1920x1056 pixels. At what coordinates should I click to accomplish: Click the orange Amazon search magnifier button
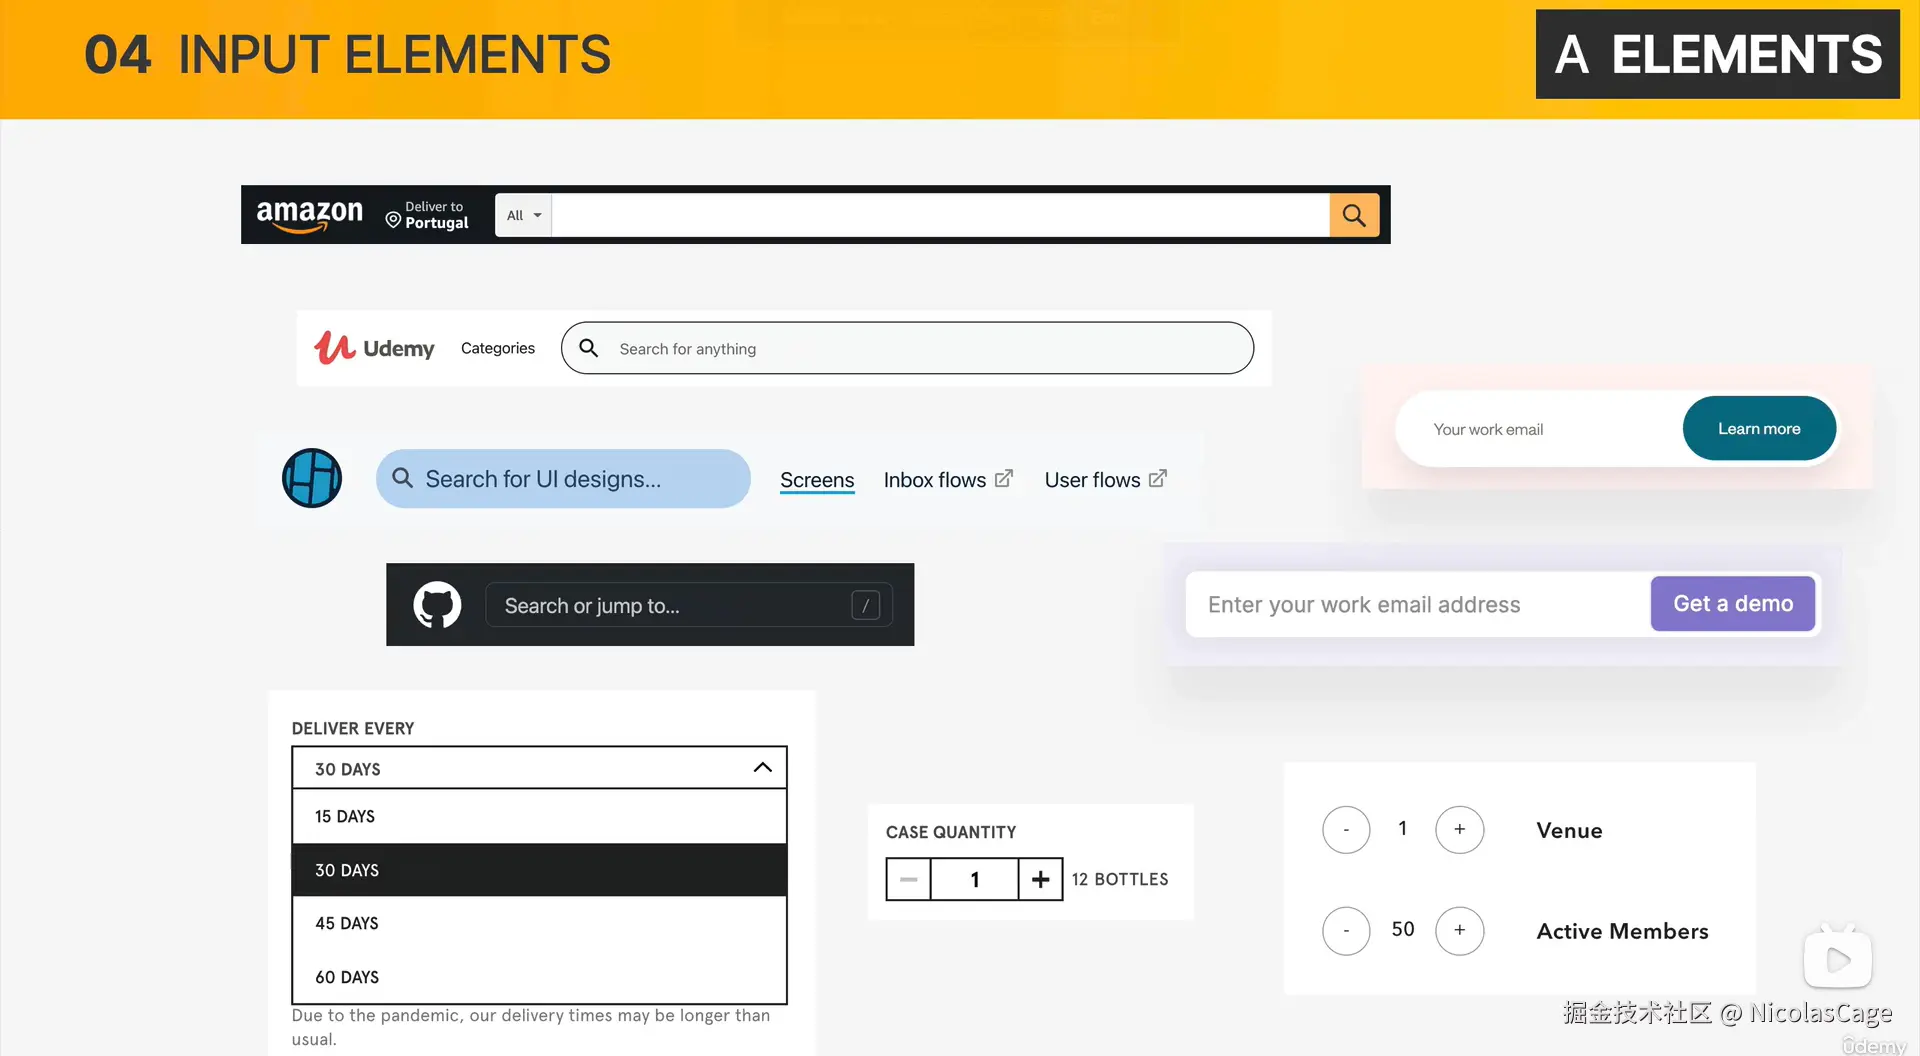point(1354,215)
